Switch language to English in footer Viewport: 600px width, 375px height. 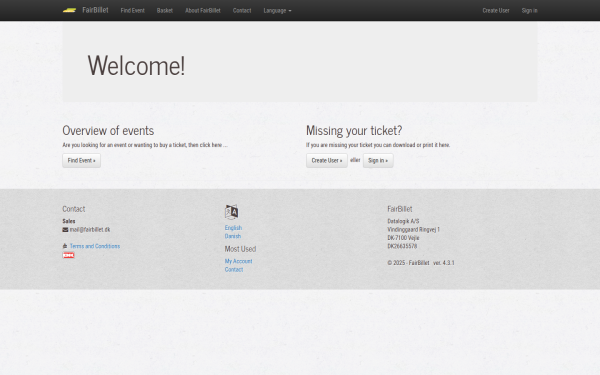(233, 228)
